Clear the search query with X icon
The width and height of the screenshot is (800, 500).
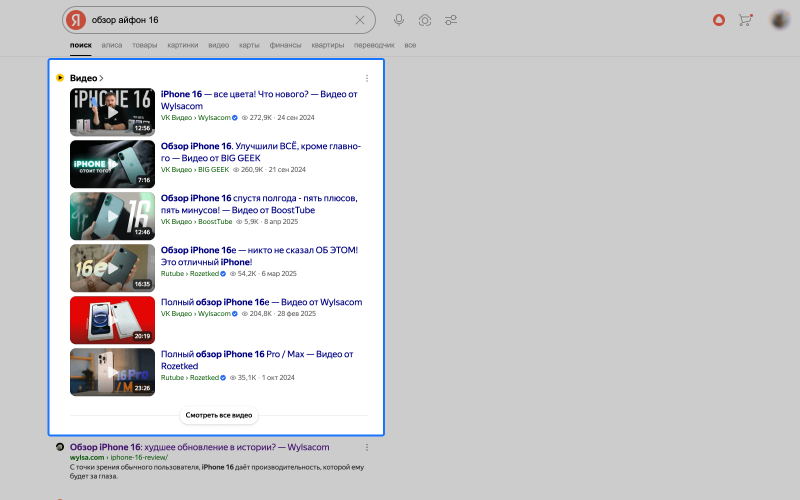360,20
